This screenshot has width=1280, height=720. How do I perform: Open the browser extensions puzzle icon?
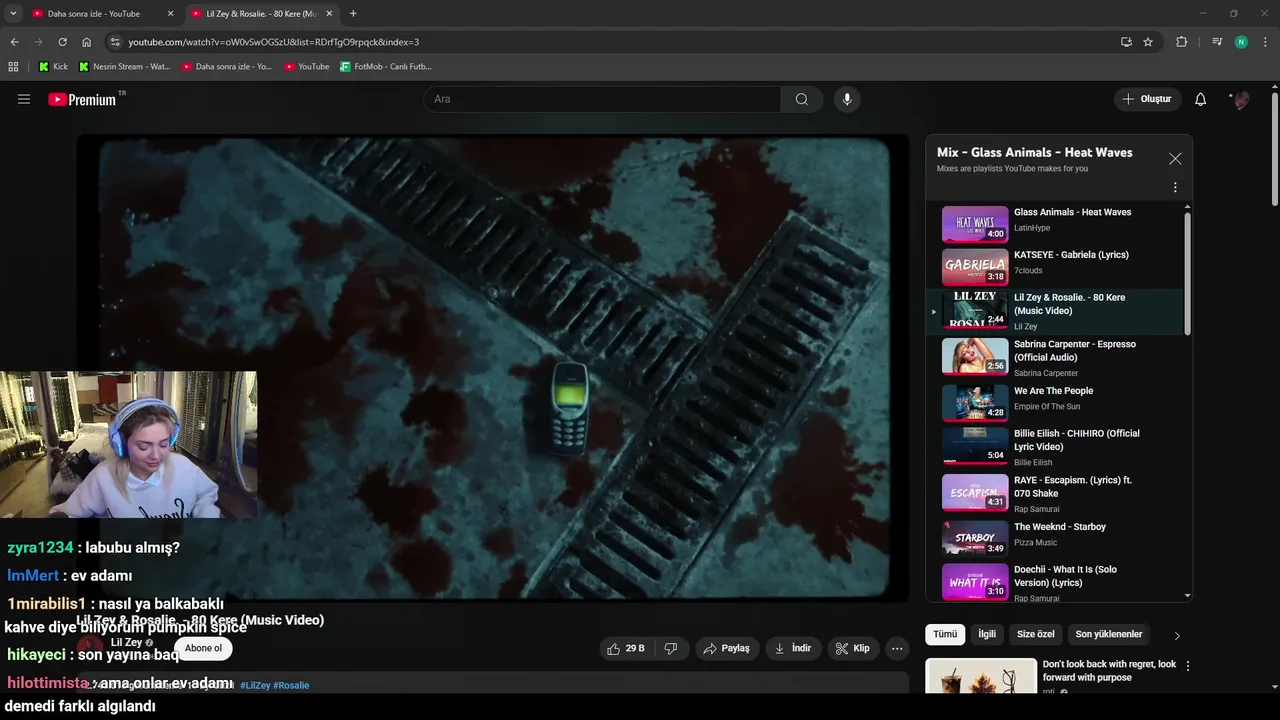tap(1182, 42)
